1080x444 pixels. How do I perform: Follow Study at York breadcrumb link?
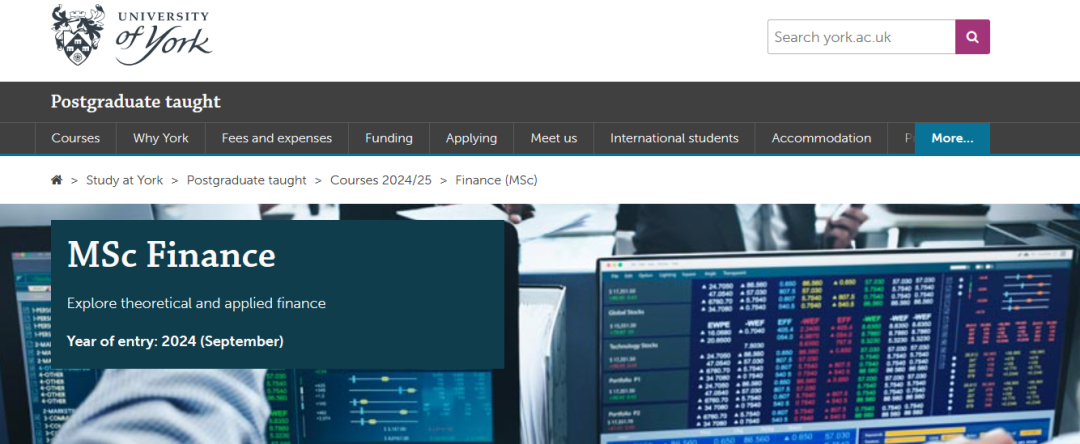tap(125, 180)
